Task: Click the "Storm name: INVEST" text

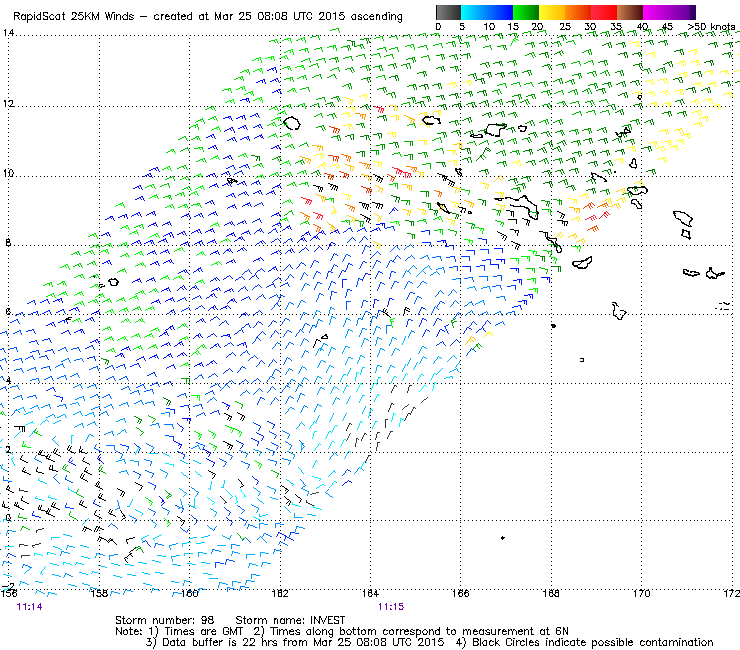Action: click(290, 620)
